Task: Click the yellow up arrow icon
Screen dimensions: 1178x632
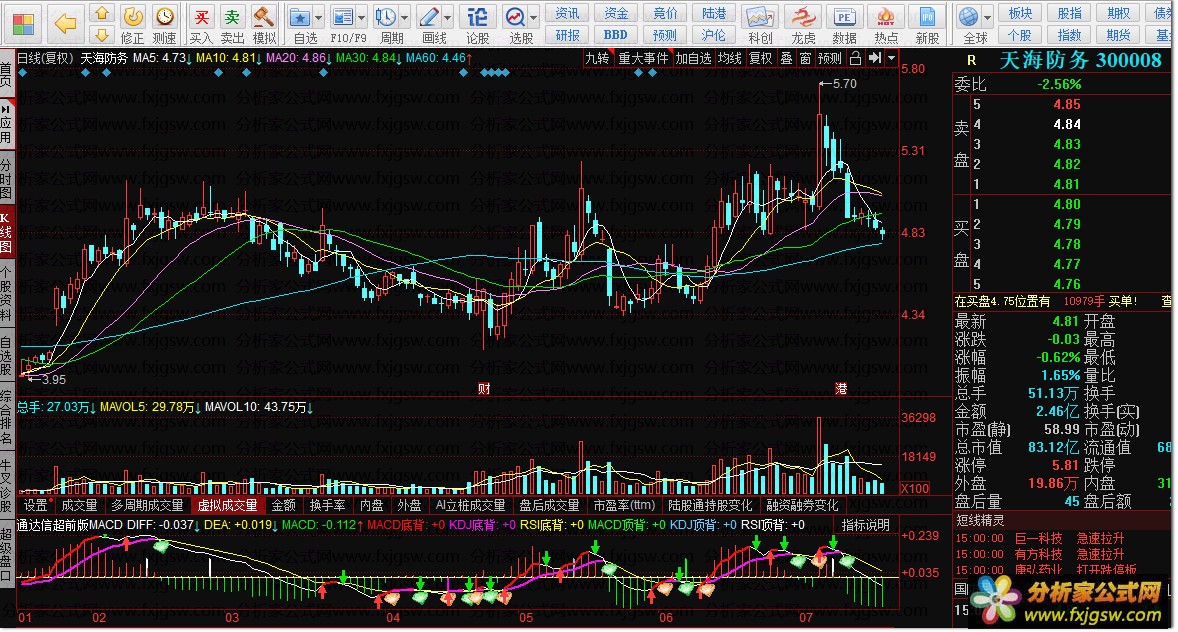Action: 102,14
